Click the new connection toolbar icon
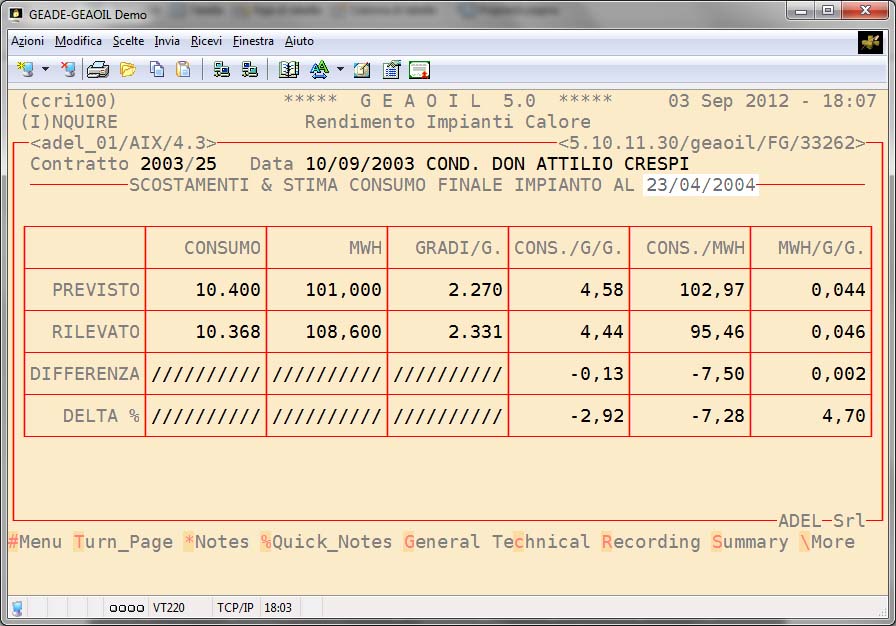896x626 pixels. 25,69
